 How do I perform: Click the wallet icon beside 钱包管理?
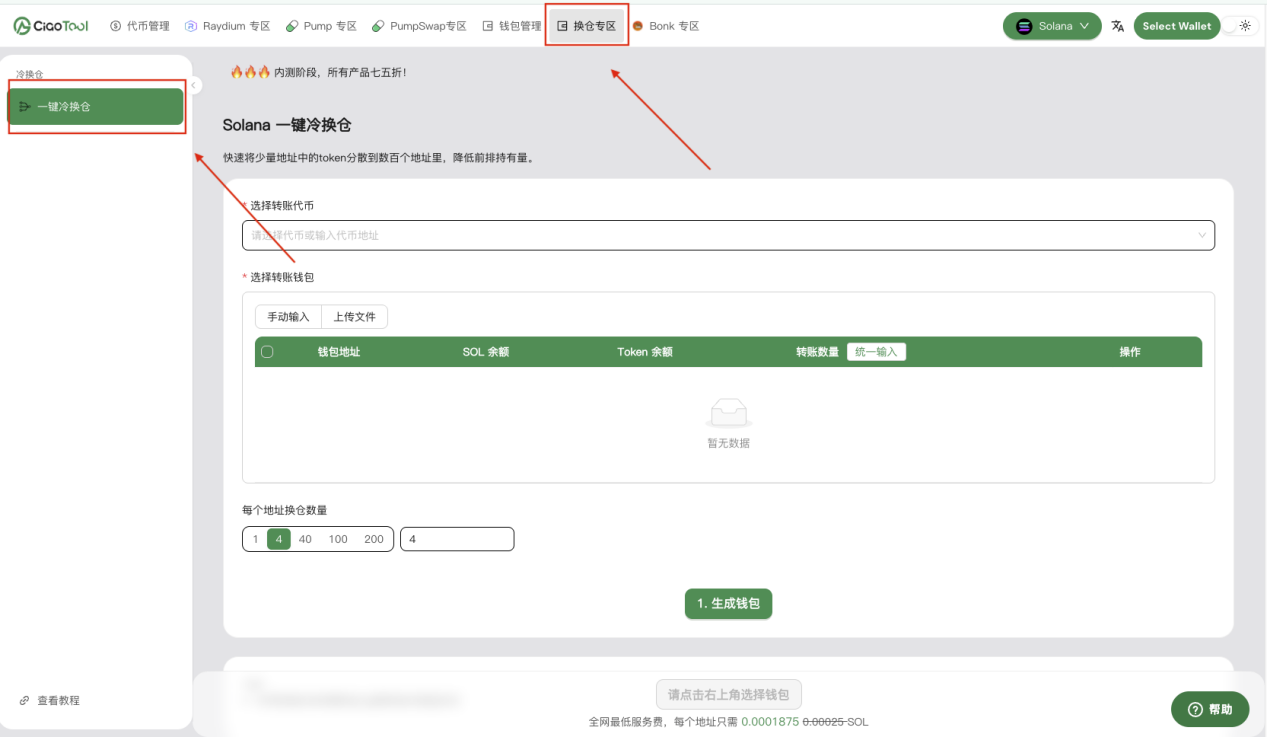488,26
